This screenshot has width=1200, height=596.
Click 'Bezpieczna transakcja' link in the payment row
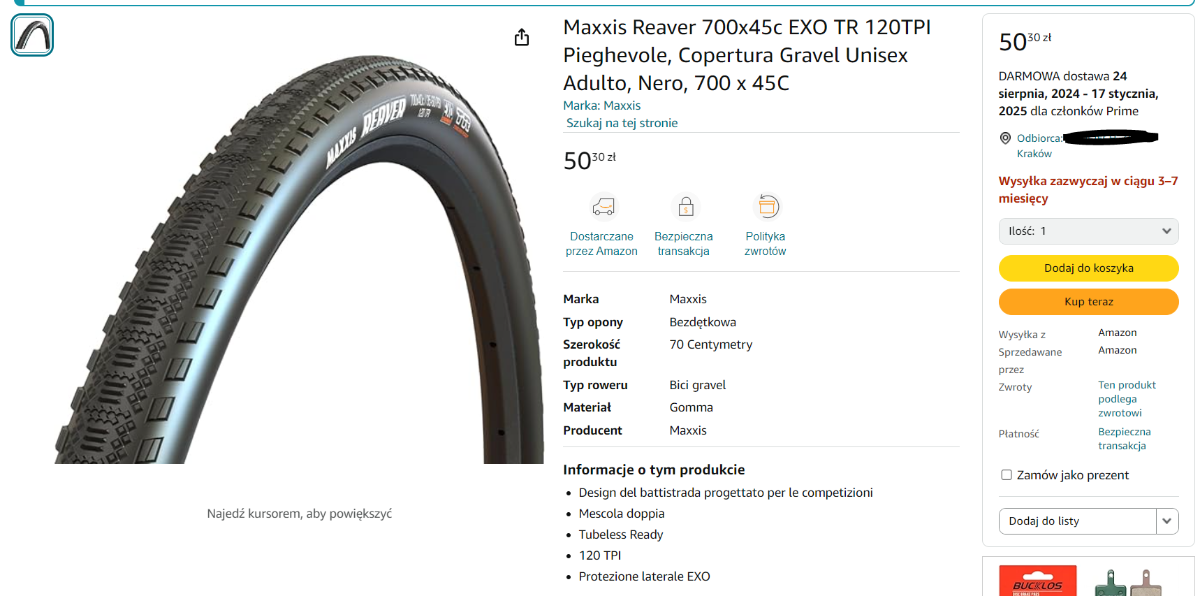point(1124,439)
